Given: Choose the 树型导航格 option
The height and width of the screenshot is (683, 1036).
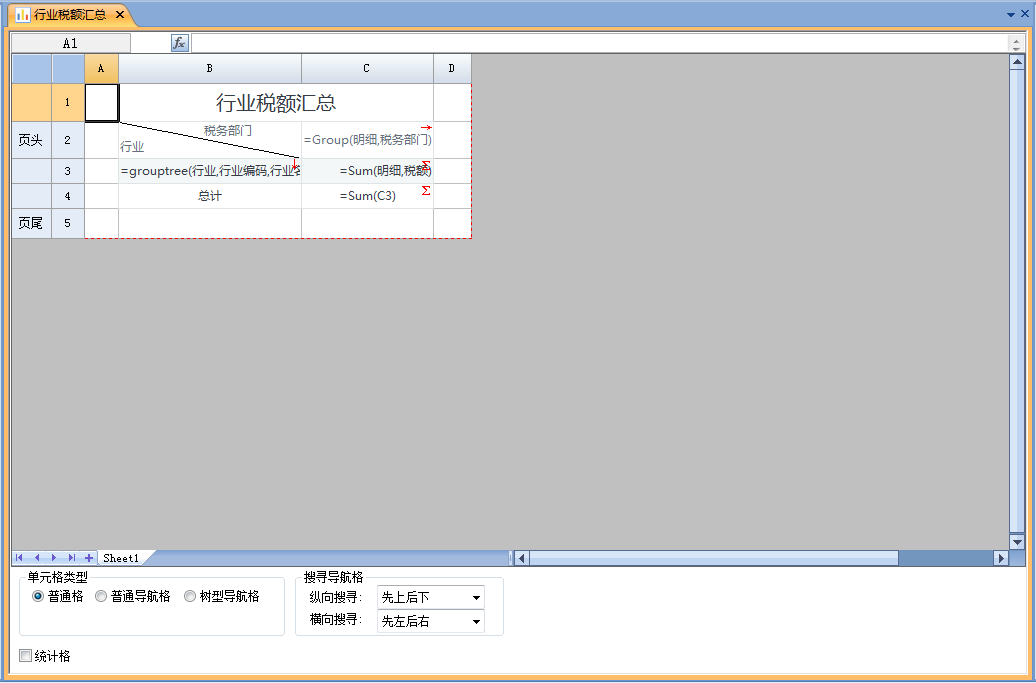Looking at the screenshot, I should 190,596.
